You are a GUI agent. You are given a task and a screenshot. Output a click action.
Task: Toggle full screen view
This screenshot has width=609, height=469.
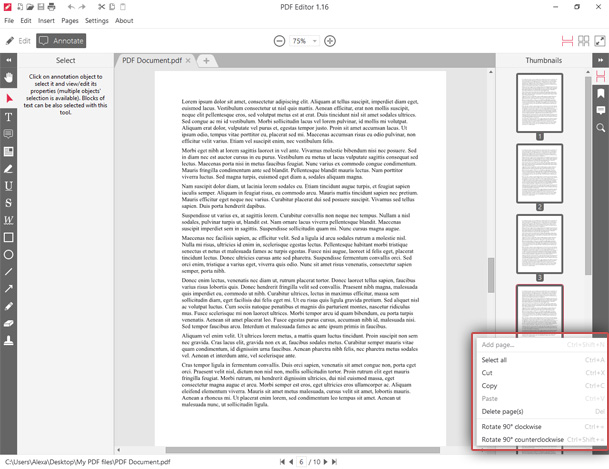(600, 41)
